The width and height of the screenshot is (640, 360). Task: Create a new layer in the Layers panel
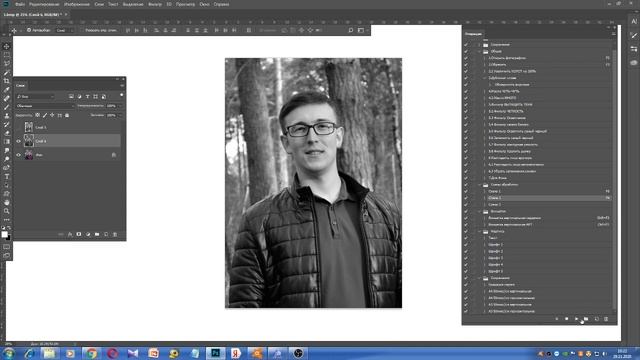(106, 234)
